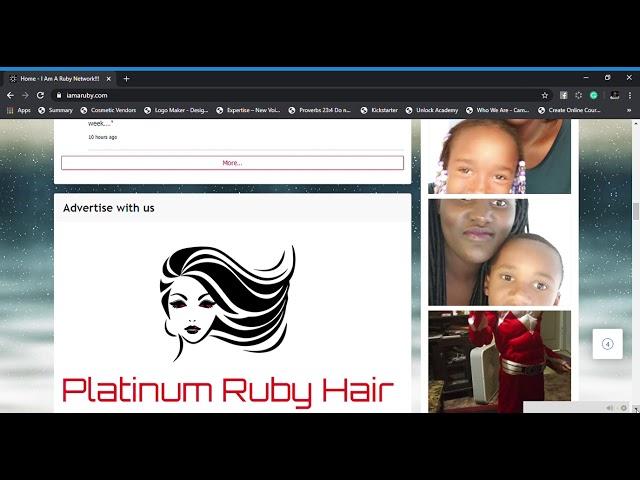Open the photo of the woman and young boy
Image resolution: width=640 pixels, height=480 pixels.
coord(499,252)
